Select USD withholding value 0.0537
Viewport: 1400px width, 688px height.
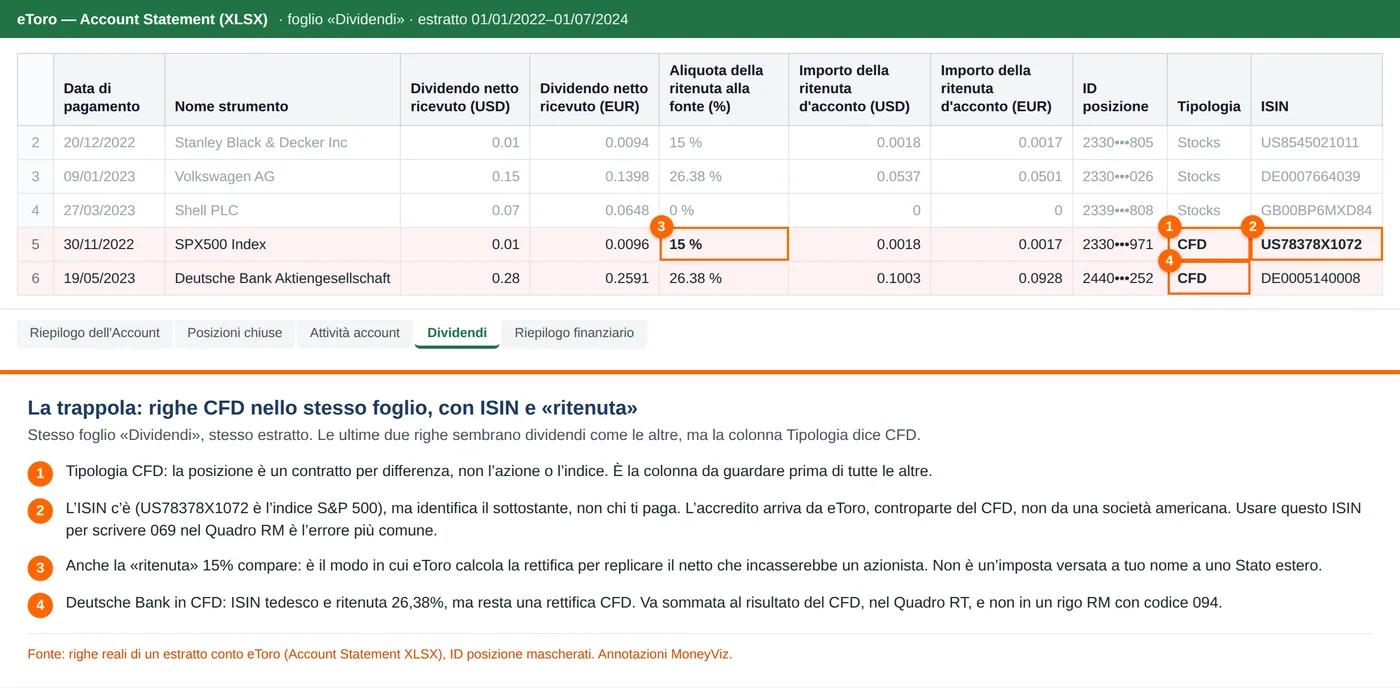(x=860, y=177)
